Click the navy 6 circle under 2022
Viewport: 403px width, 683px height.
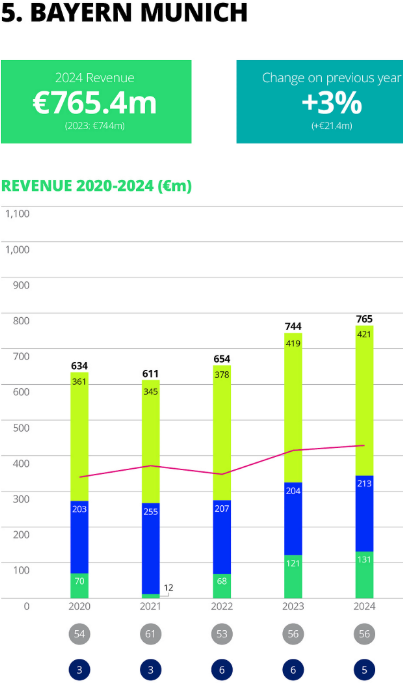pos(222,669)
